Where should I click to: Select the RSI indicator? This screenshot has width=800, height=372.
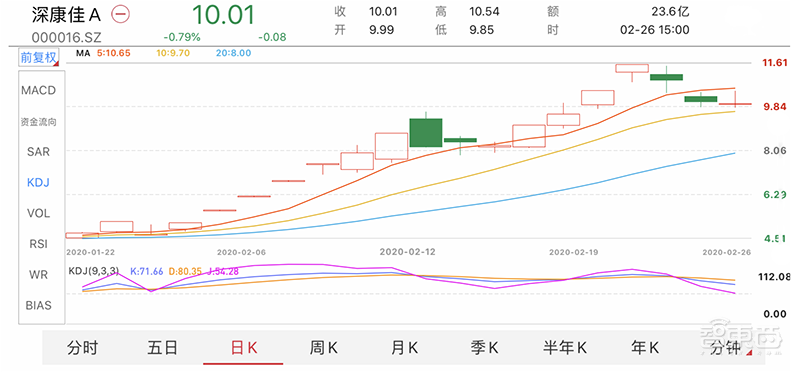[39, 244]
